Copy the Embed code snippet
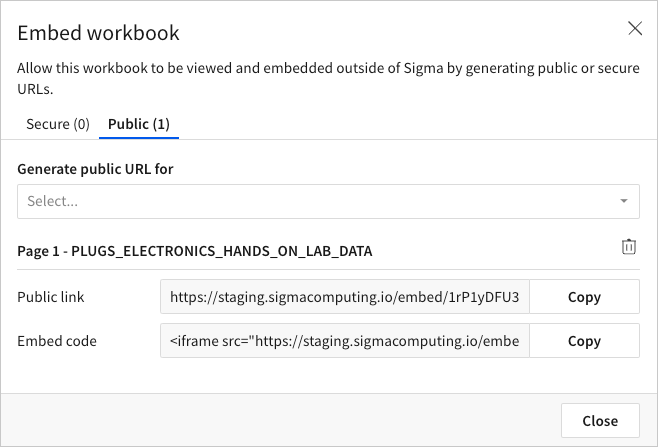The width and height of the screenshot is (658, 447). coord(584,341)
